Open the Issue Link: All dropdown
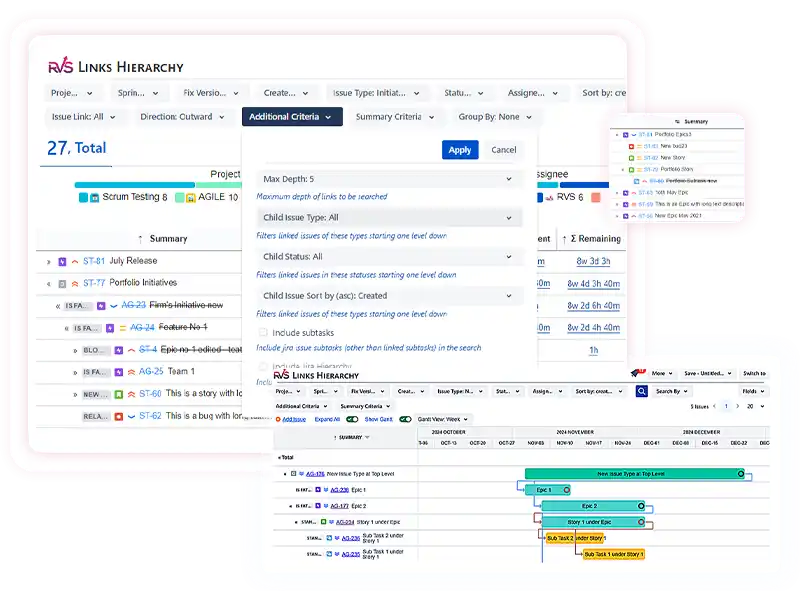This screenshot has height=591, width=800. pos(84,117)
